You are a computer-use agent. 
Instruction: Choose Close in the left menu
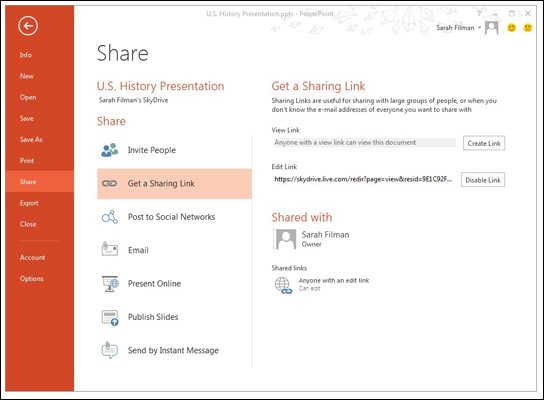point(28,224)
